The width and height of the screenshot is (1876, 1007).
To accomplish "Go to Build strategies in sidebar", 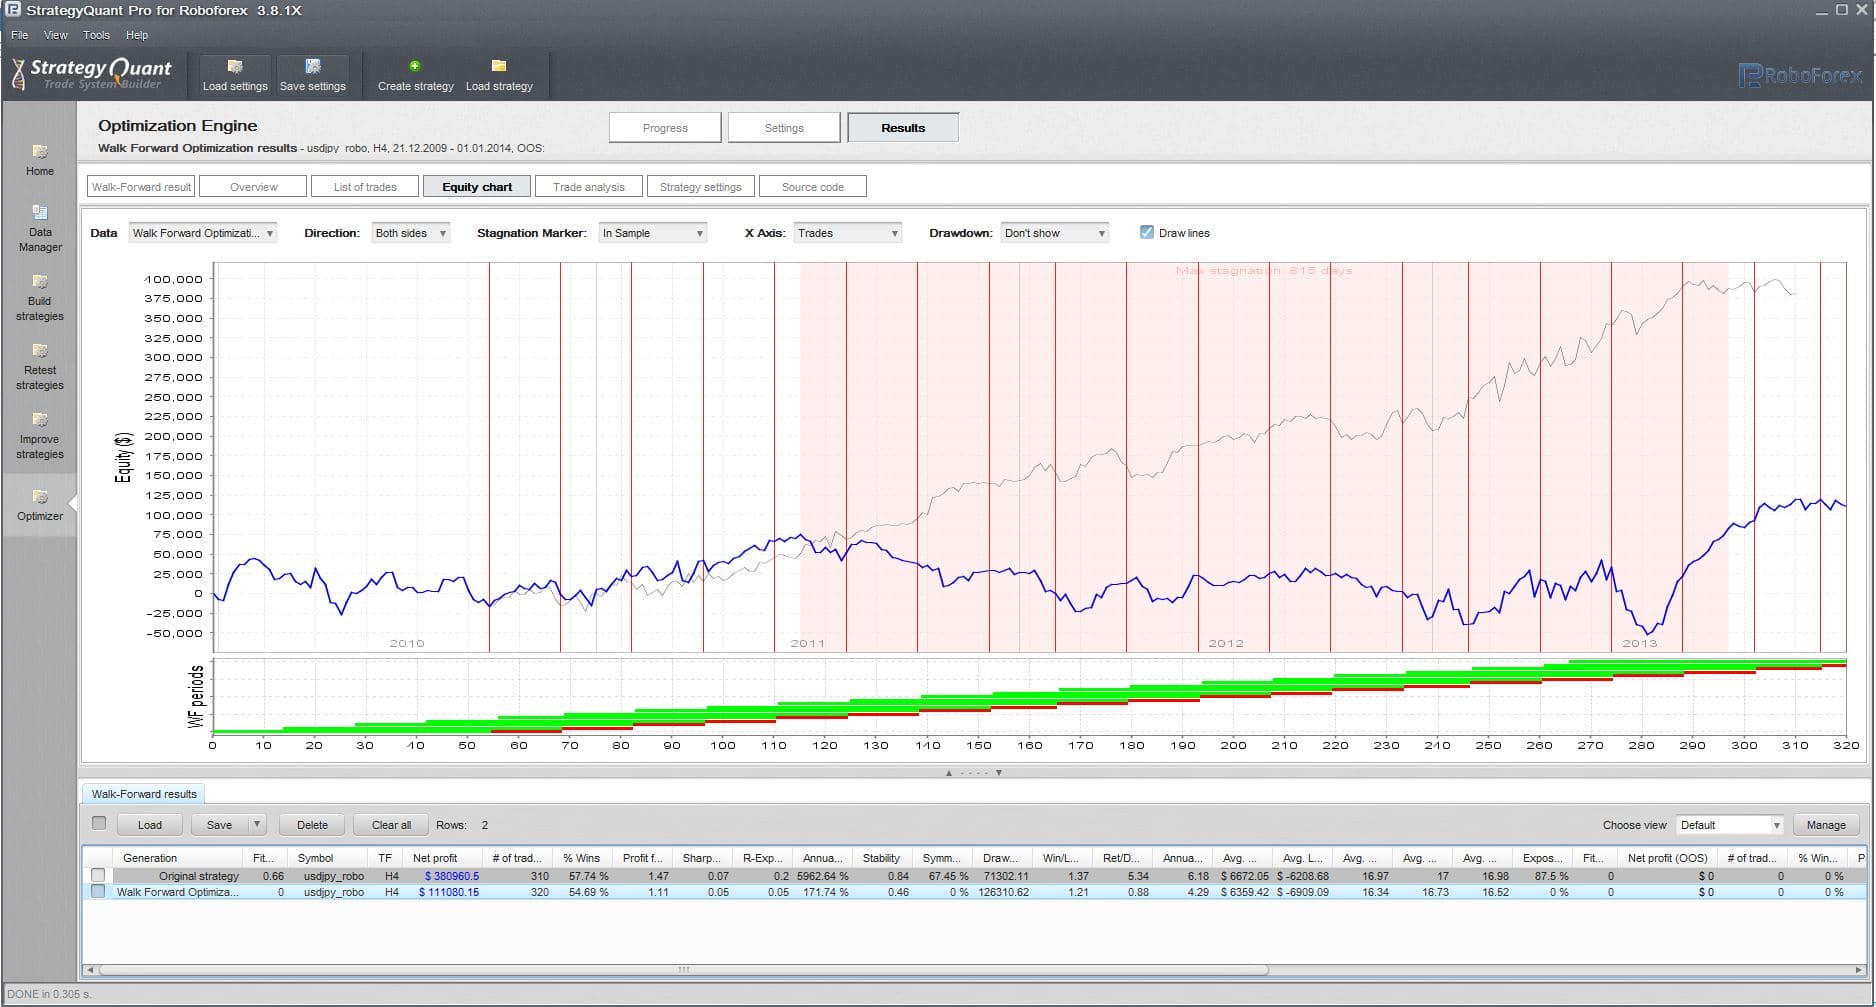I will pyautogui.click(x=40, y=282).
